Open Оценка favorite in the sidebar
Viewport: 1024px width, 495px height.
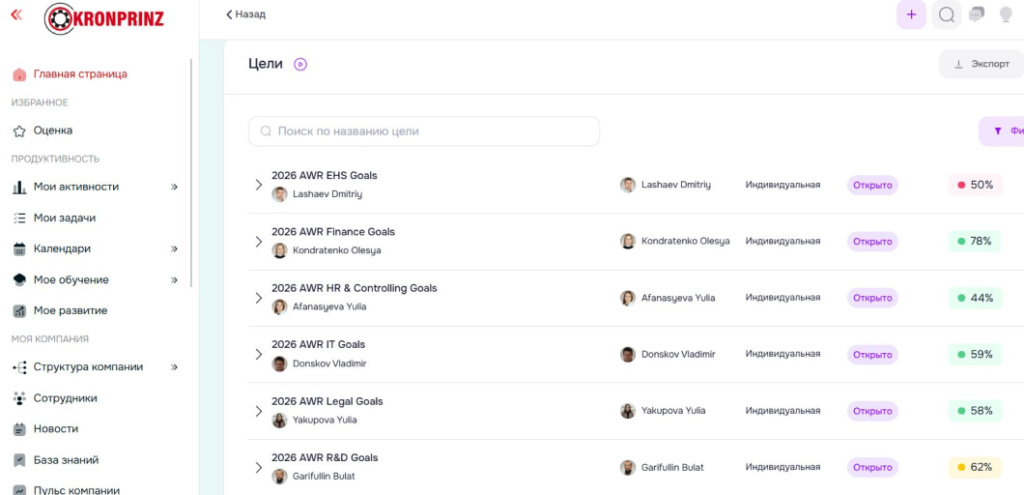53,131
